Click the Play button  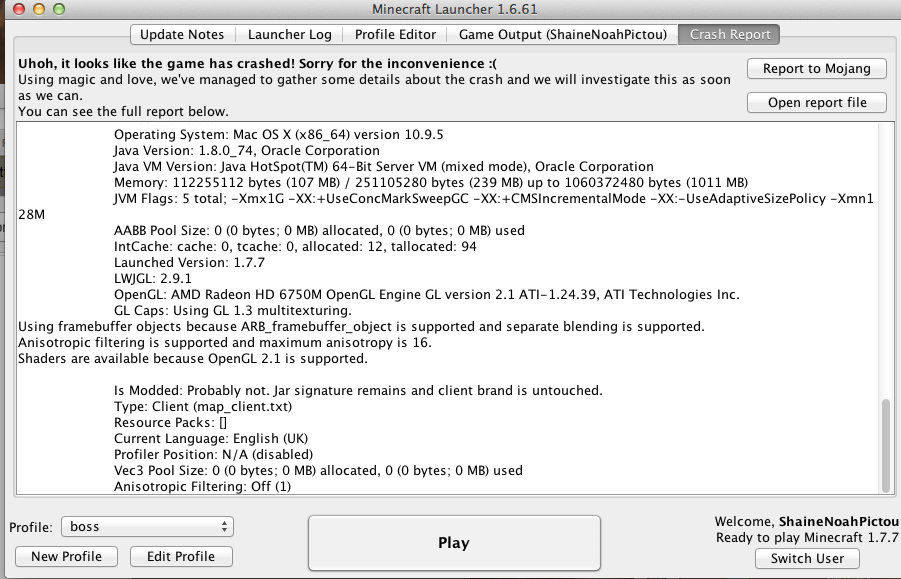pos(454,543)
